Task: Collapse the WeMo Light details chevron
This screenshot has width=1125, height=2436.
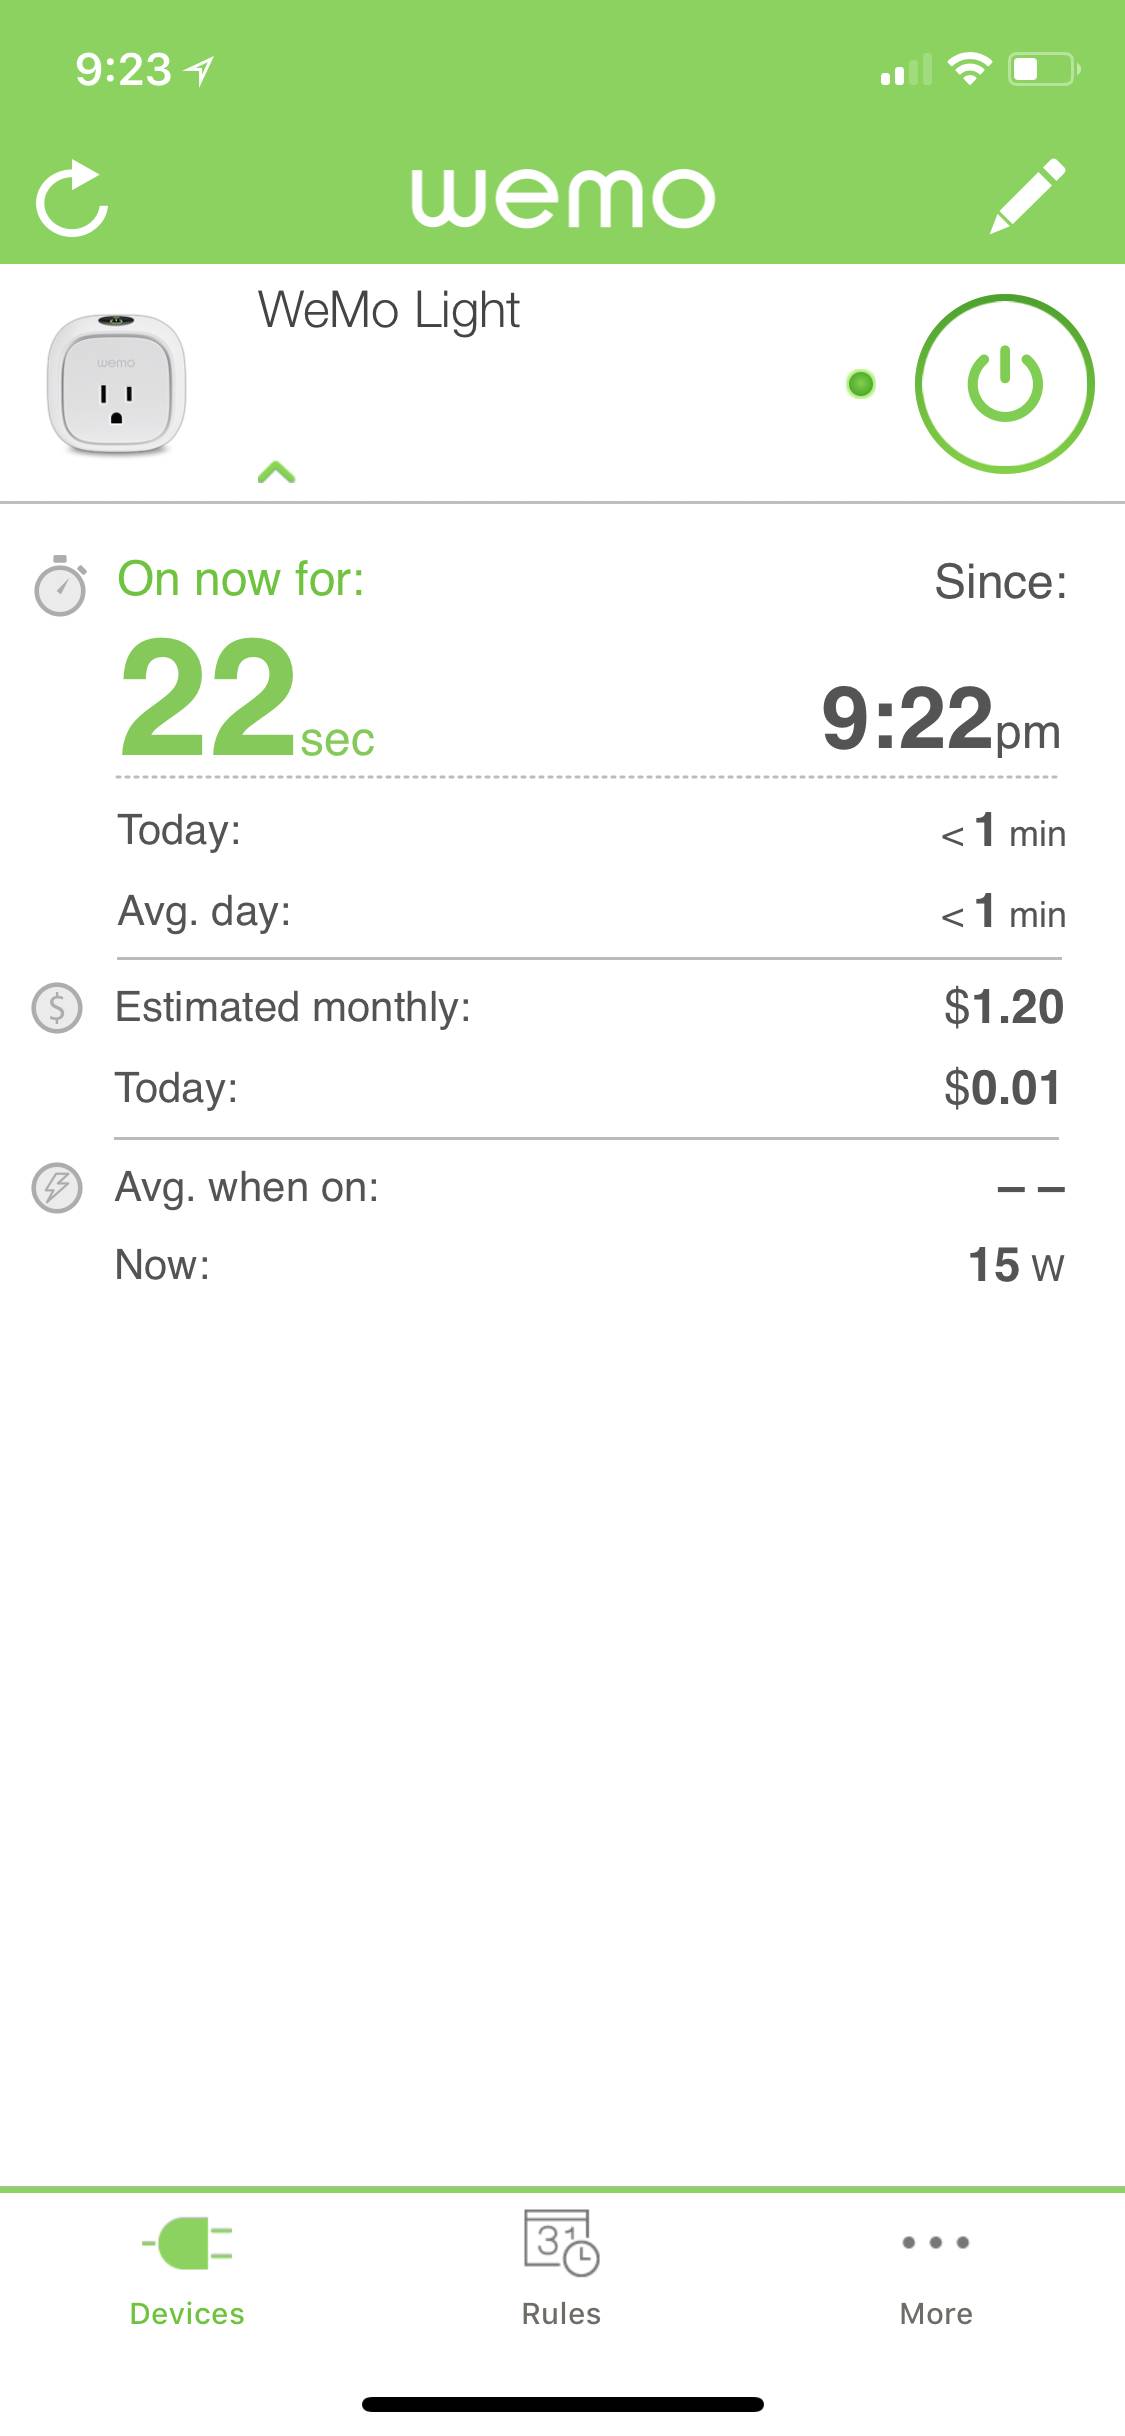Action: [276, 472]
